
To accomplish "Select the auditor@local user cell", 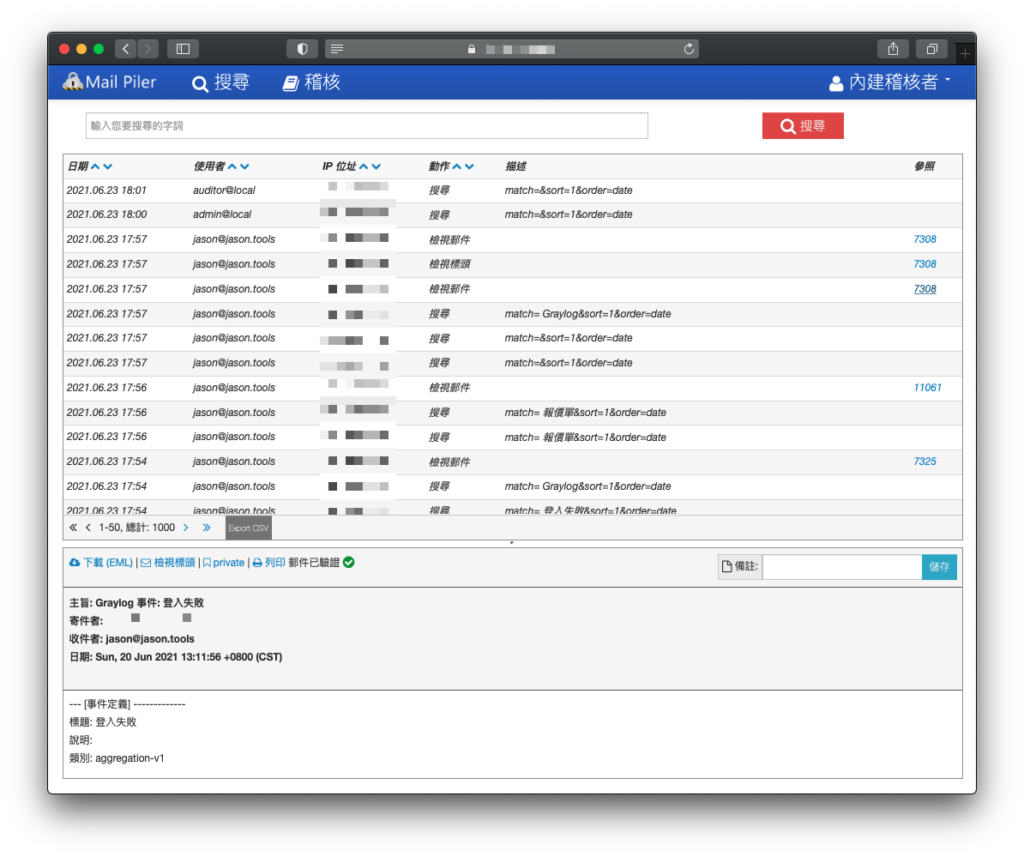I will (x=224, y=190).
